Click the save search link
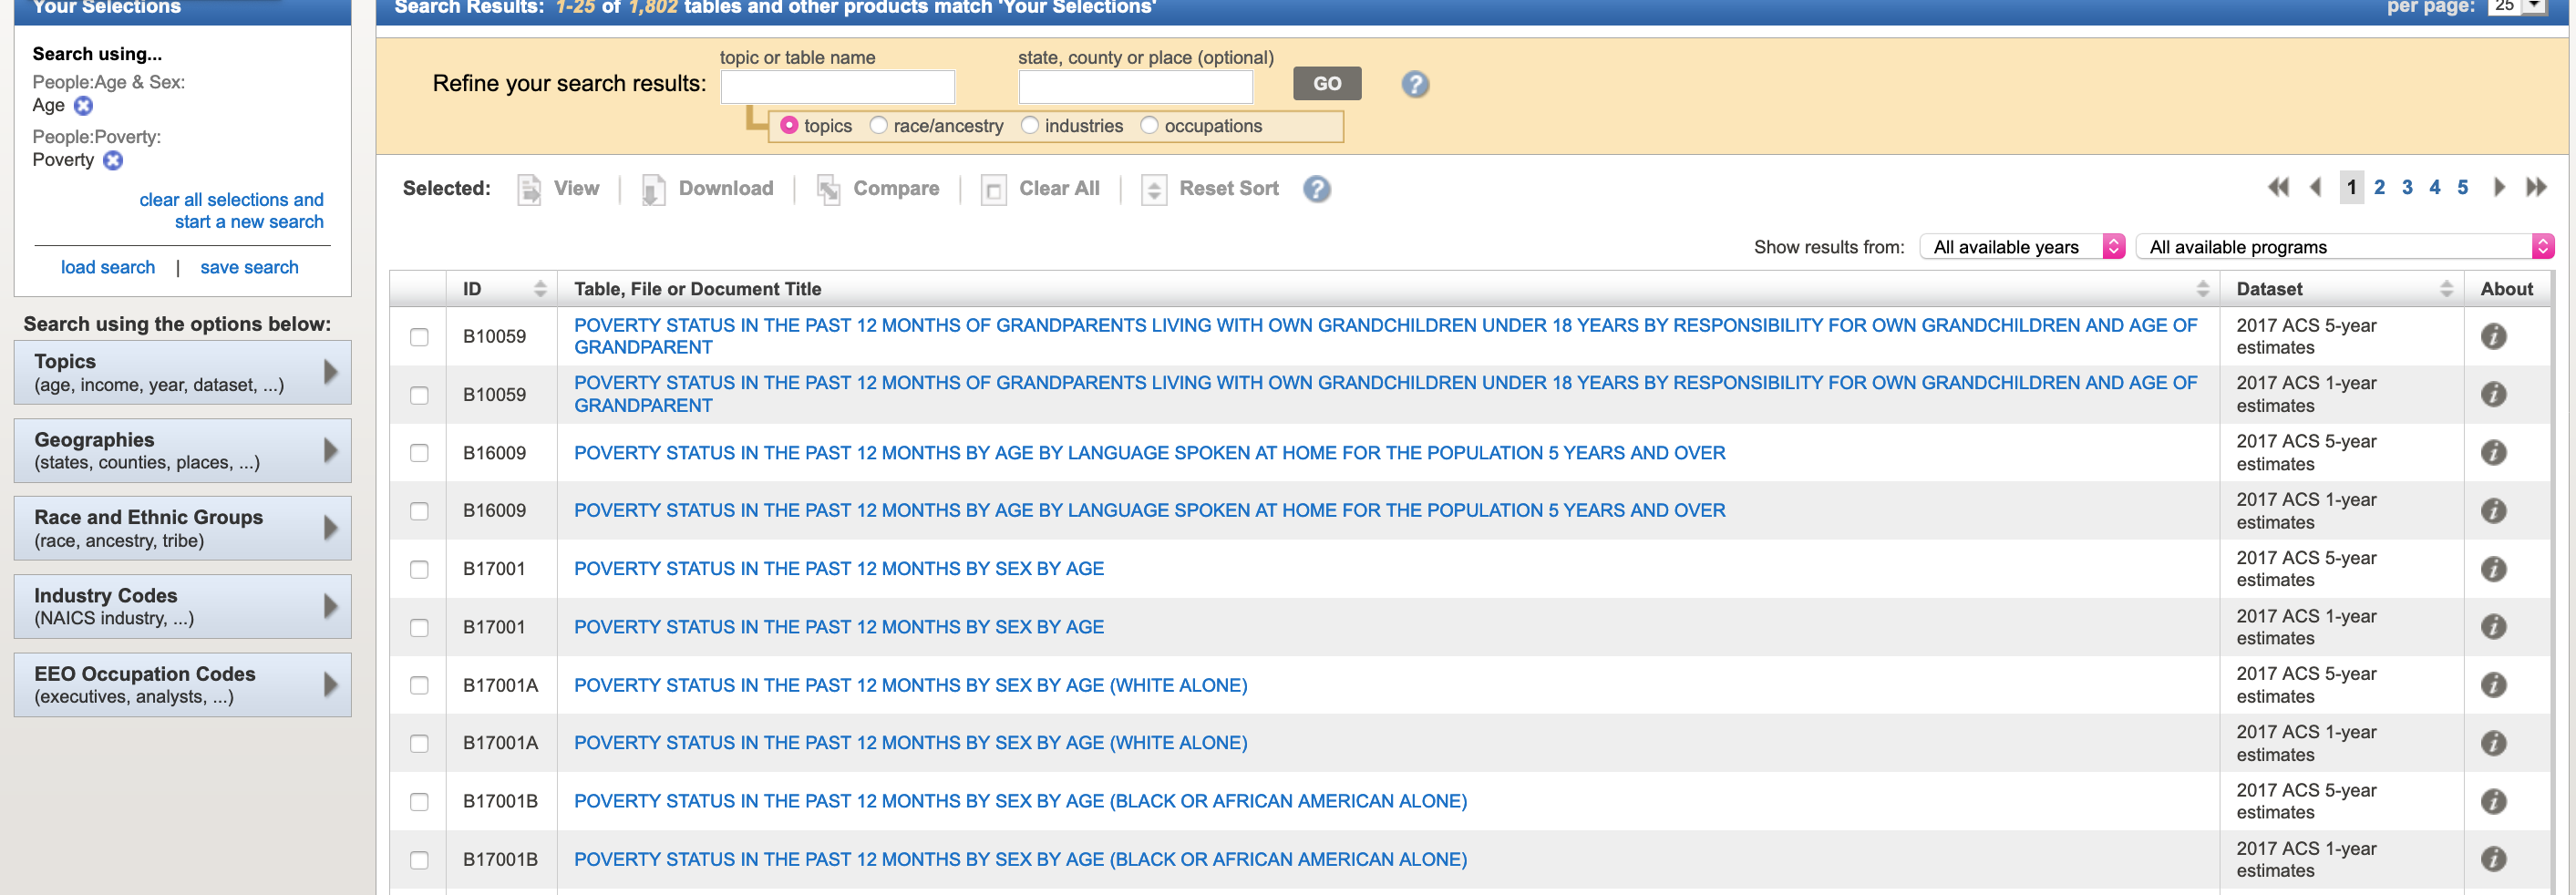The image size is (2576, 895). (x=249, y=268)
